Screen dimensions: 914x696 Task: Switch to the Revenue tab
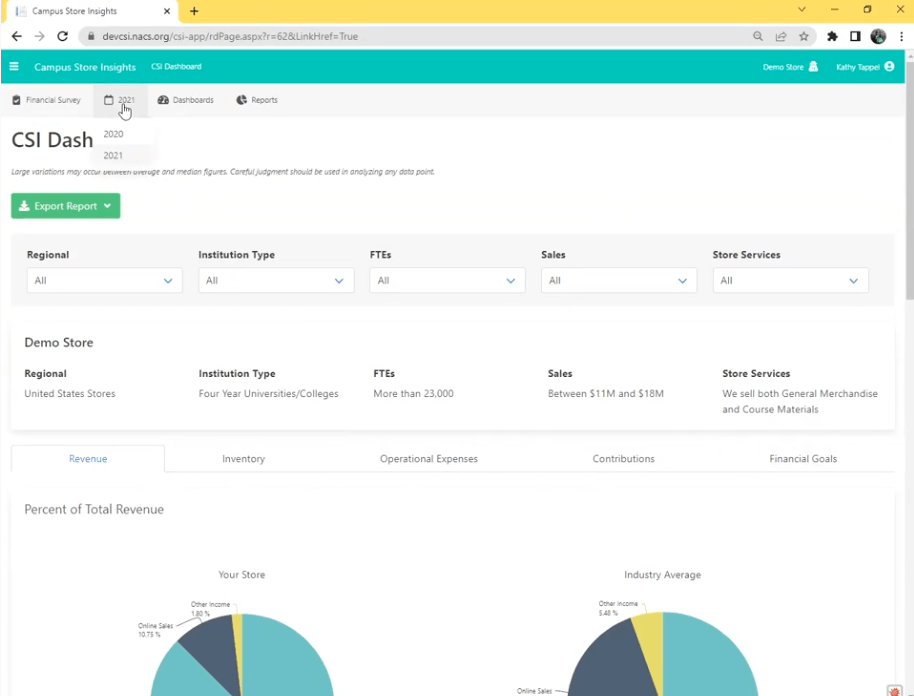point(88,459)
